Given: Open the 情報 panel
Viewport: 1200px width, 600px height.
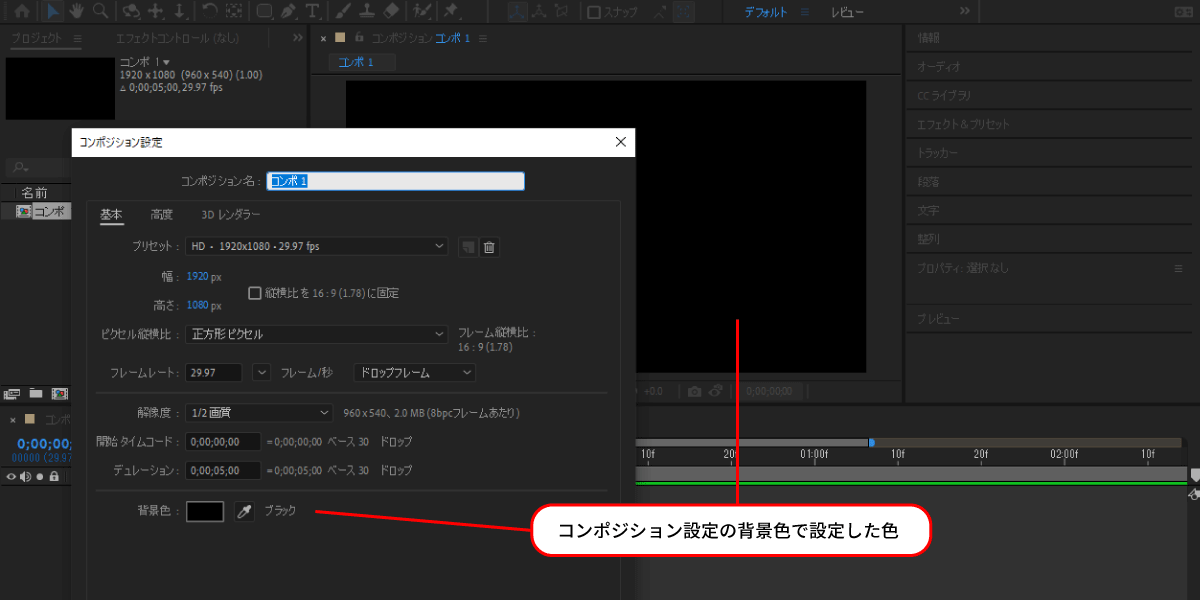Looking at the screenshot, I should tap(928, 38).
